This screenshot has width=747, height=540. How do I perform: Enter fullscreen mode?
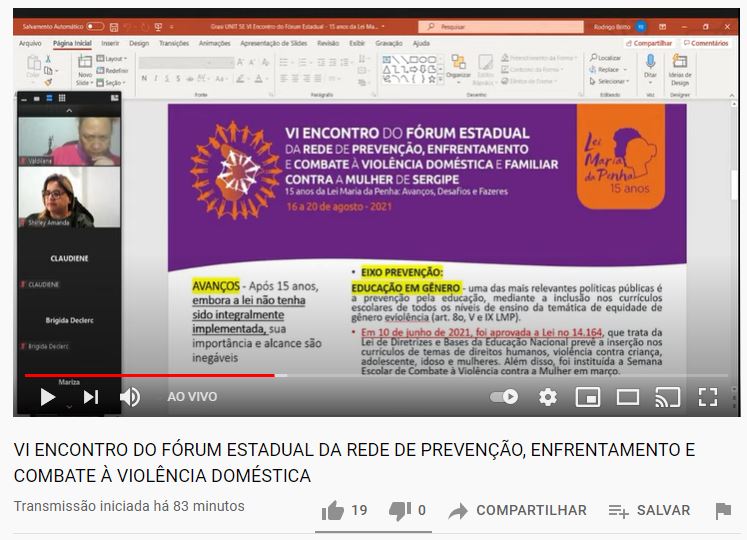707,397
